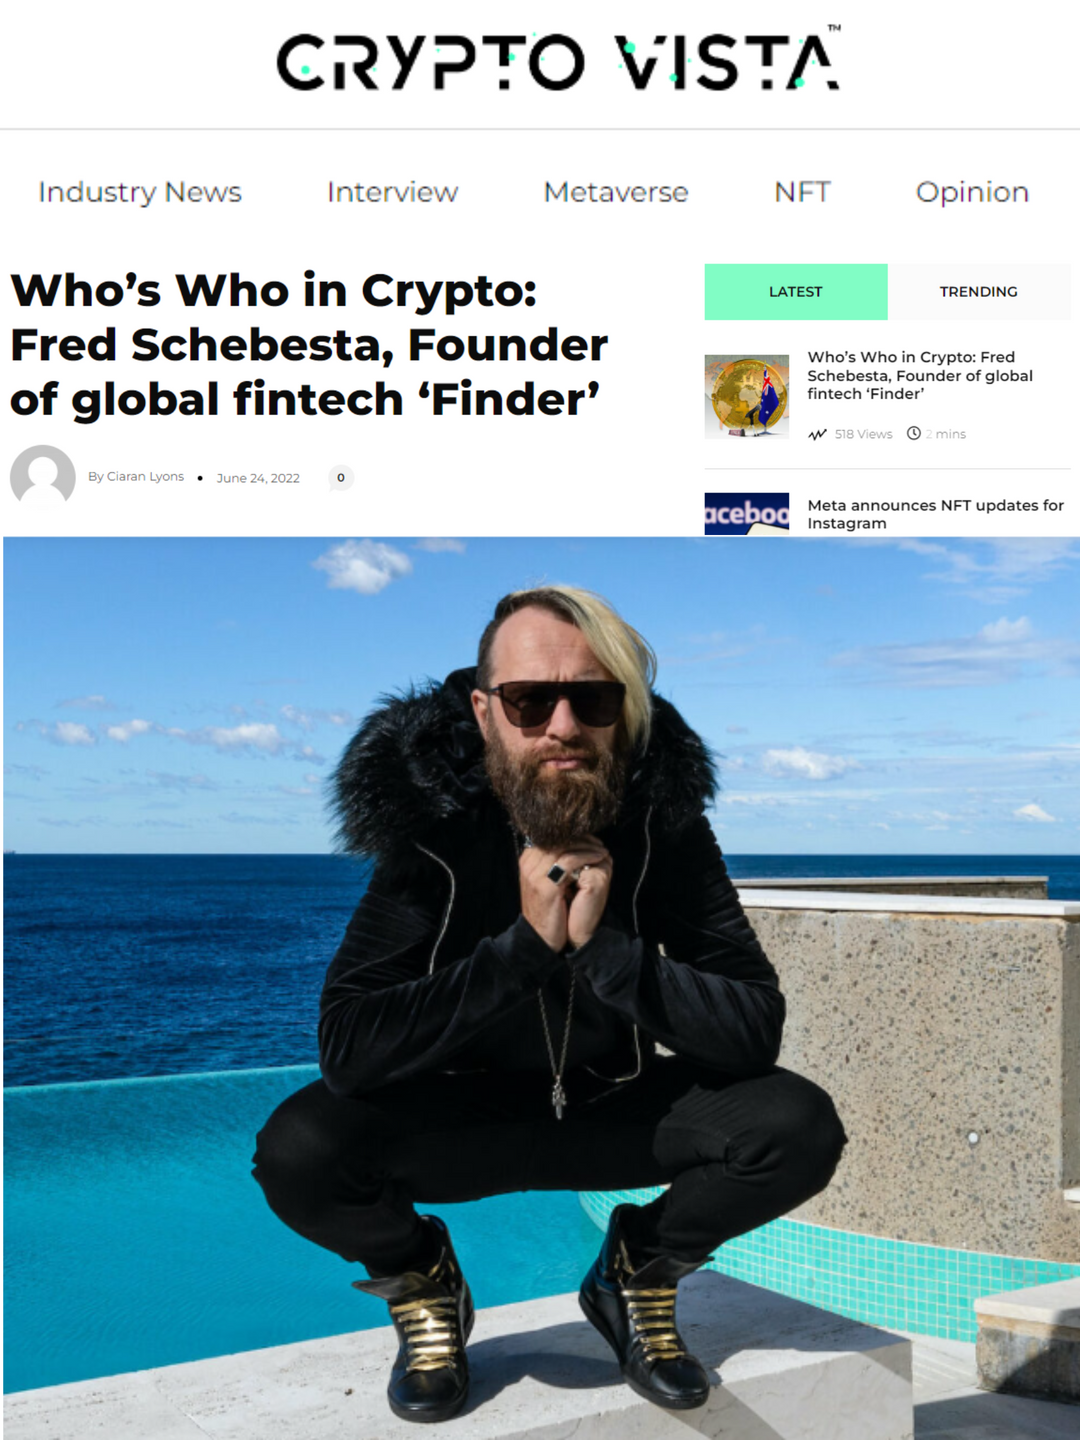Open the Opinion section
Image resolution: width=1080 pixels, height=1440 pixels.
[x=972, y=192]
